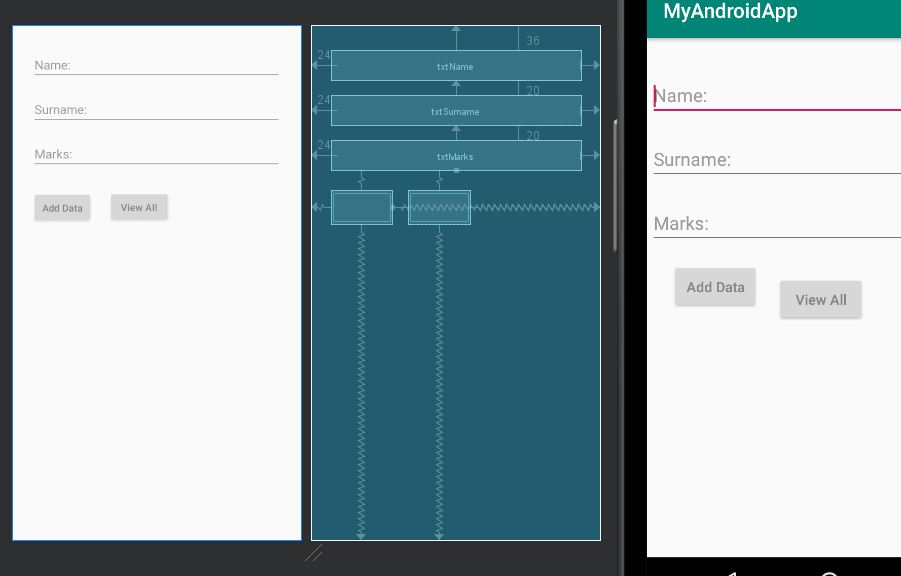Click the design surface resize handle
The width and height of the screenshot is (901, 576).
pos(314,553)
